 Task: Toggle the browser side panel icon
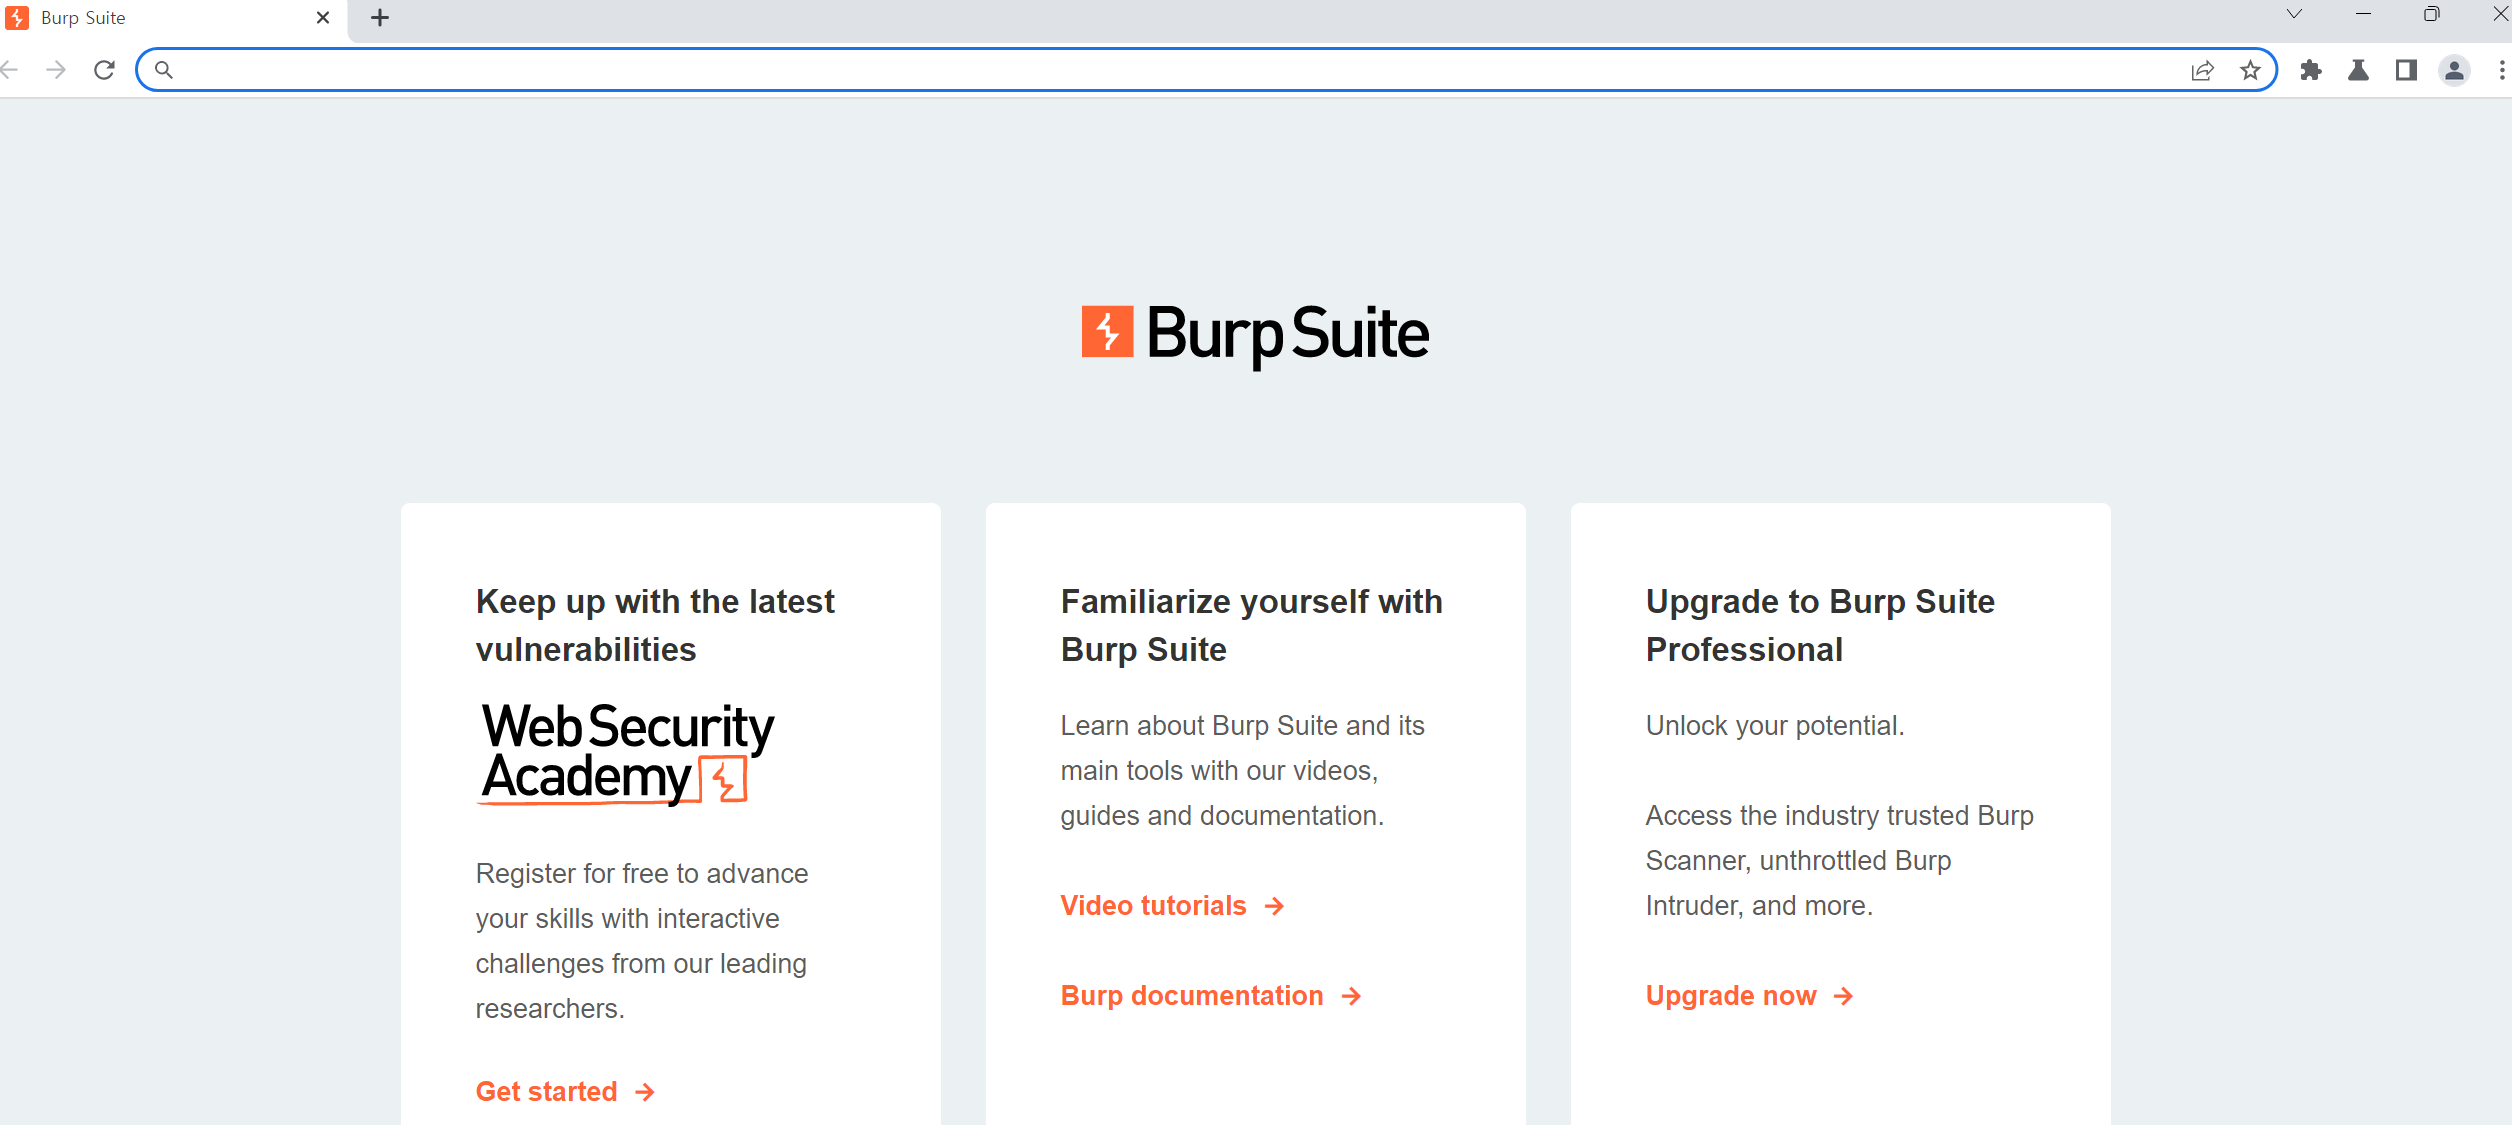[x=2406, y=70]
